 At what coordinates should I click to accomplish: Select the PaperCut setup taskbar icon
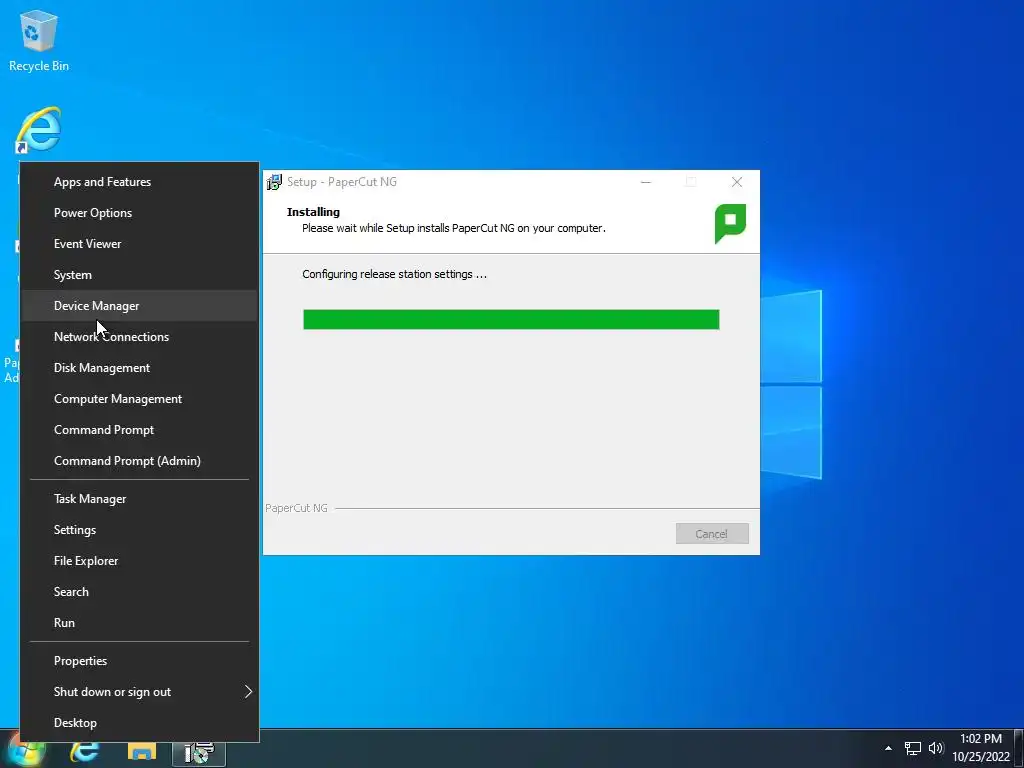click(199, 752)
